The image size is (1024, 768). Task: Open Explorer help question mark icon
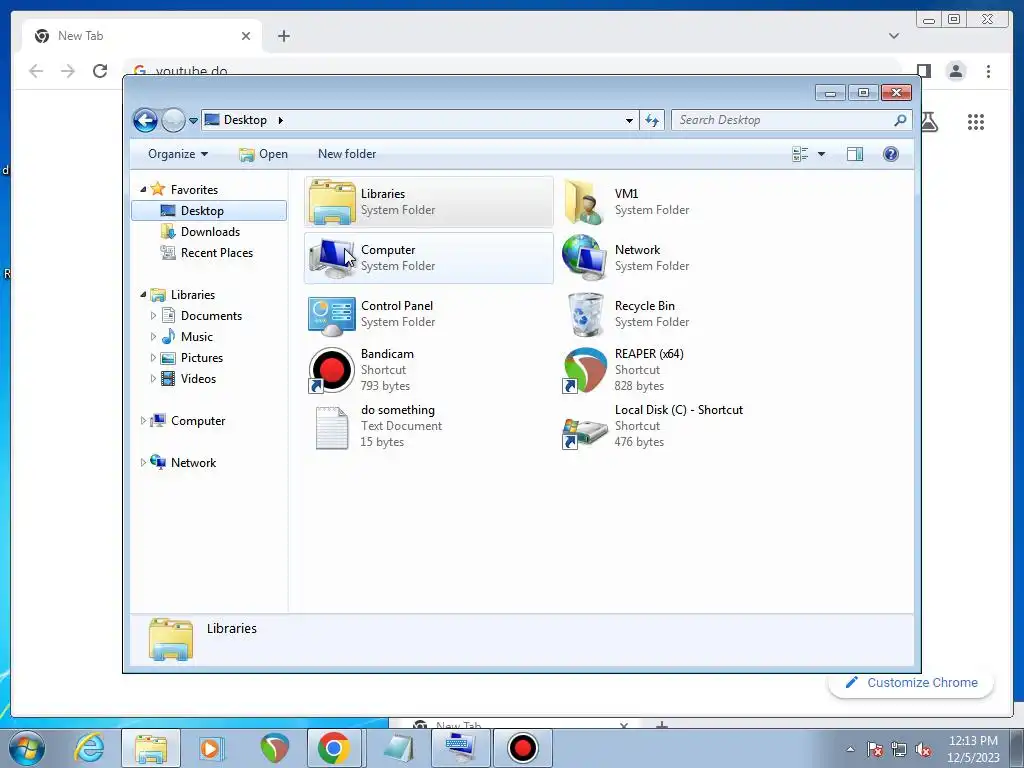[x=891, y=154]
